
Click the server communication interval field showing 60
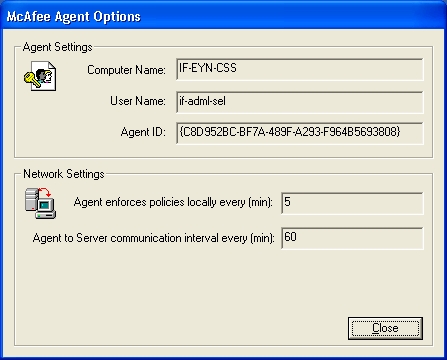click(x=352, y=238)
